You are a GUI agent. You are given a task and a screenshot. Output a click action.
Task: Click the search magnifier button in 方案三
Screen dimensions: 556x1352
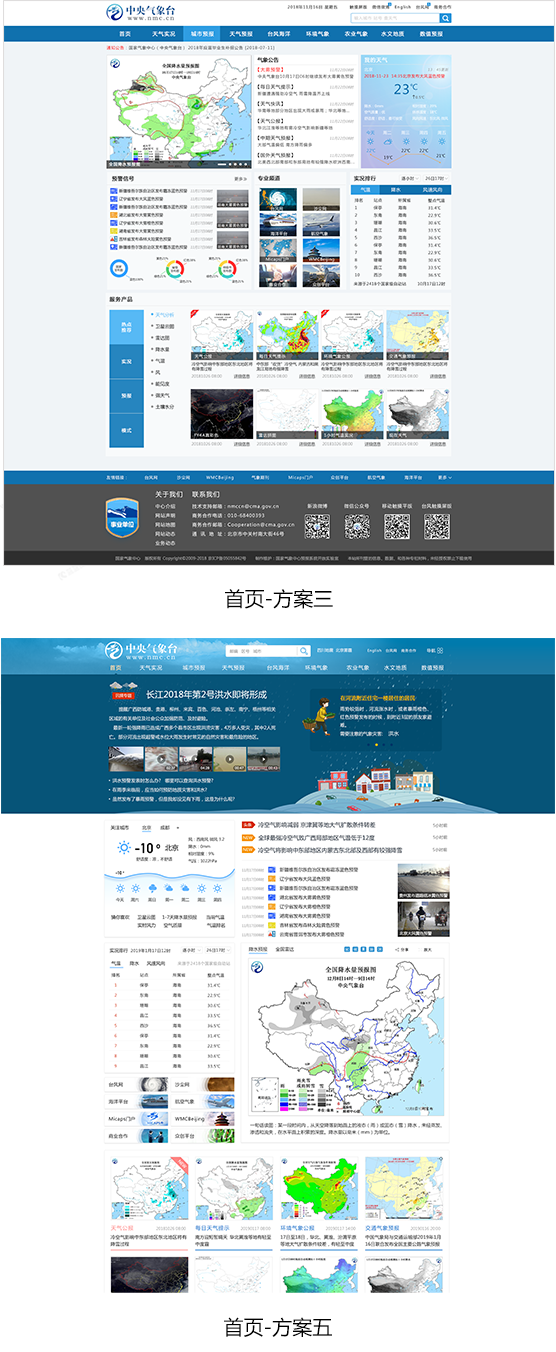[x=445, y=18]
